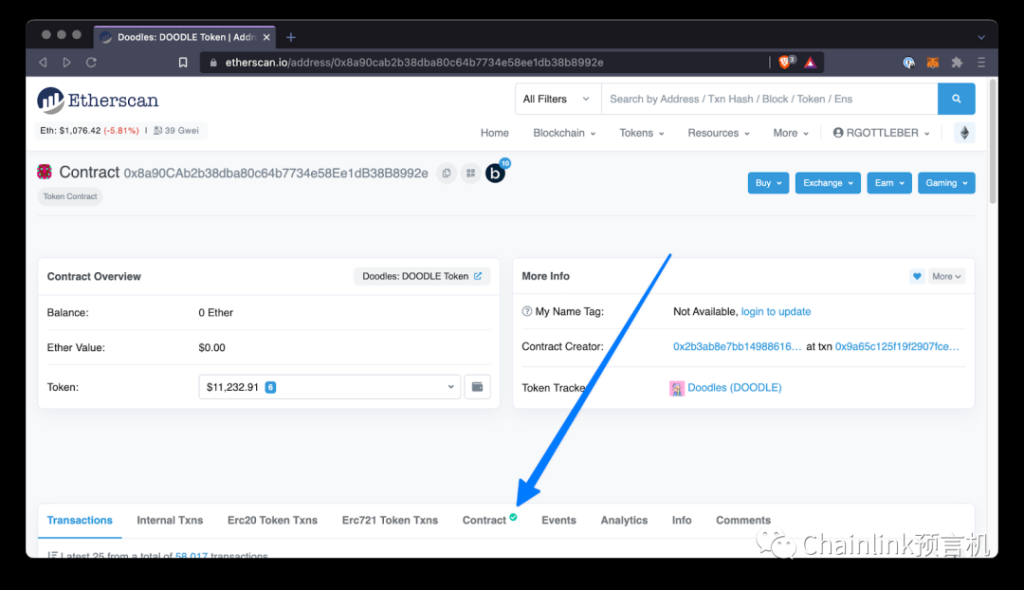Switch to the Events tab
The image size is (1024, 590).
pos(559,520)
